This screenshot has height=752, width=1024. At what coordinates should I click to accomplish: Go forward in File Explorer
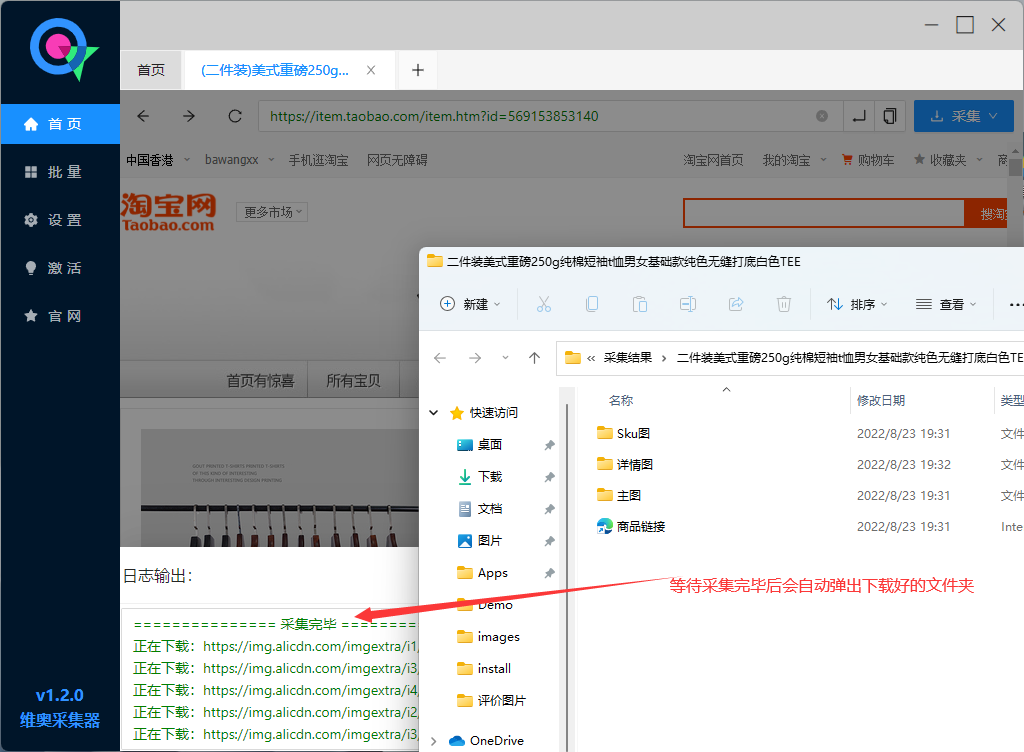(475, 358)
